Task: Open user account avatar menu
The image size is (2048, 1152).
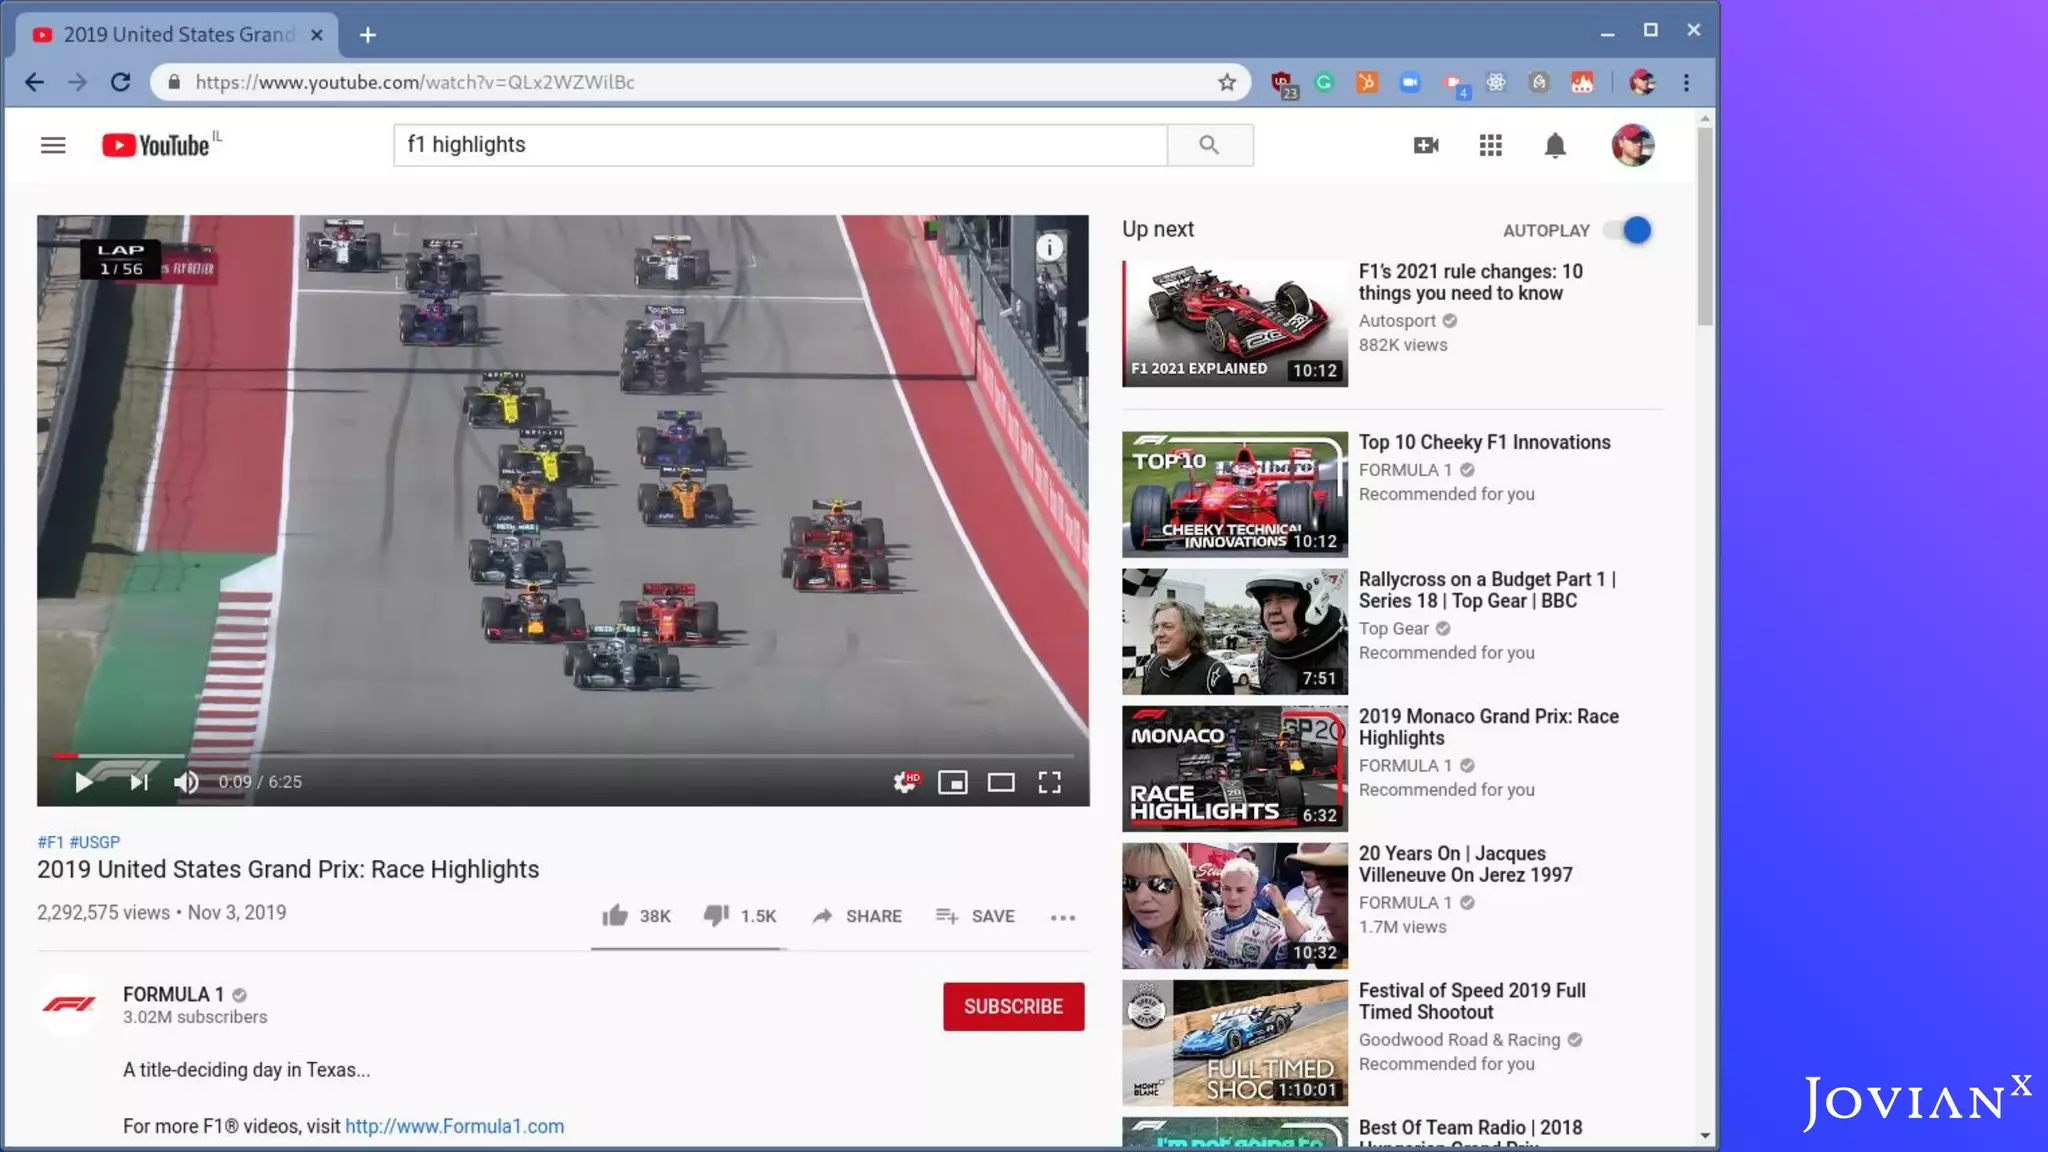Action: pyautogui.click(x=1632, y=146)
